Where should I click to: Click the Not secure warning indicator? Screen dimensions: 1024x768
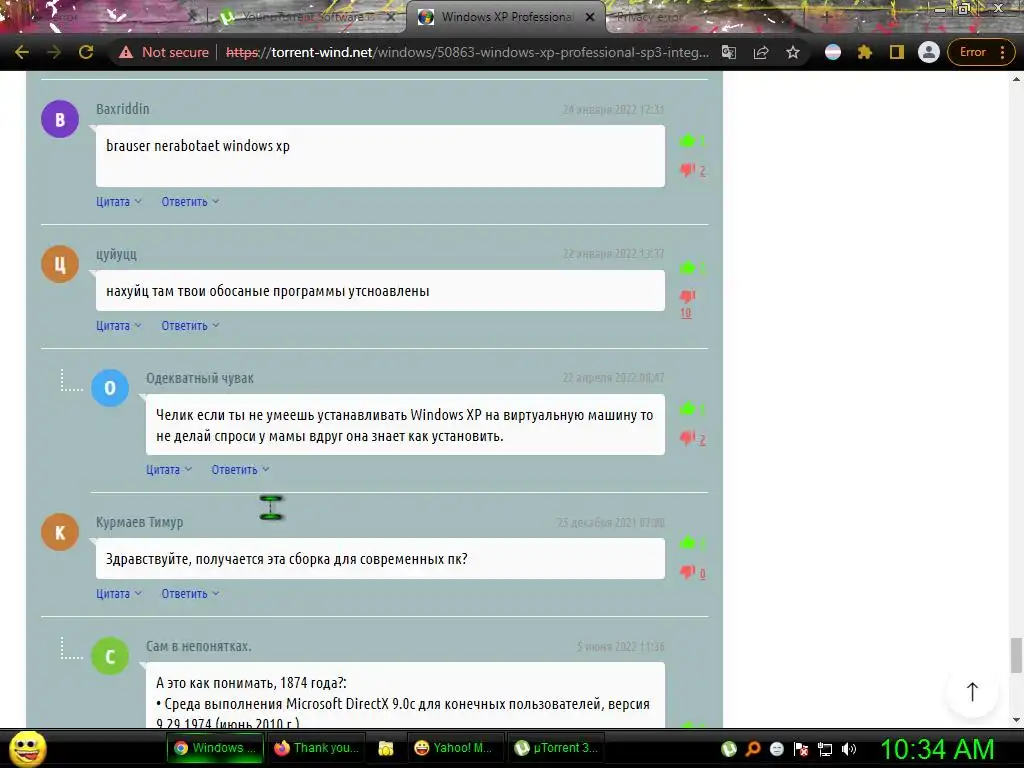[164, 52]
